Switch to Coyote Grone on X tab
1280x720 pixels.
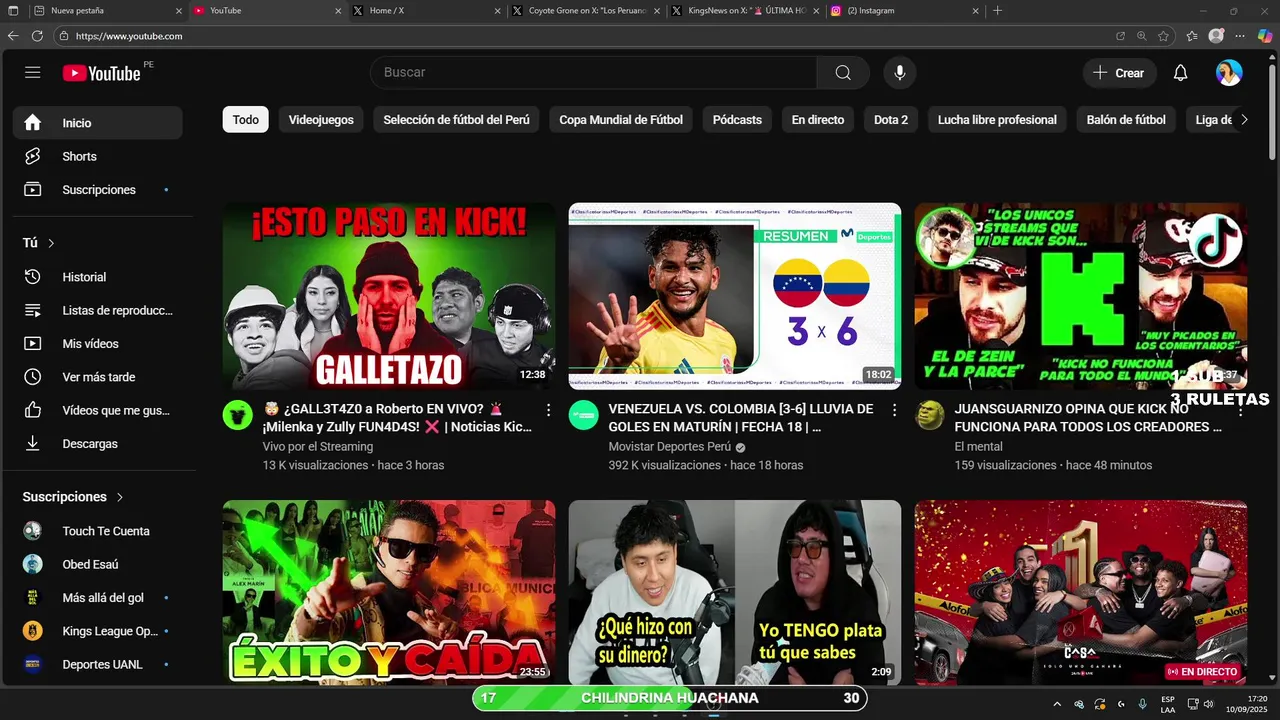point(587,11)
